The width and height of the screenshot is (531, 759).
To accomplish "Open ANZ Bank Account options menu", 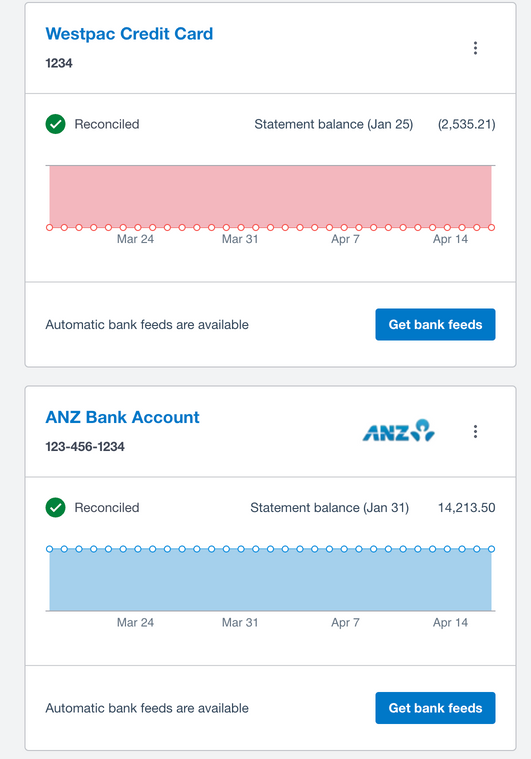I will point(475,431).
